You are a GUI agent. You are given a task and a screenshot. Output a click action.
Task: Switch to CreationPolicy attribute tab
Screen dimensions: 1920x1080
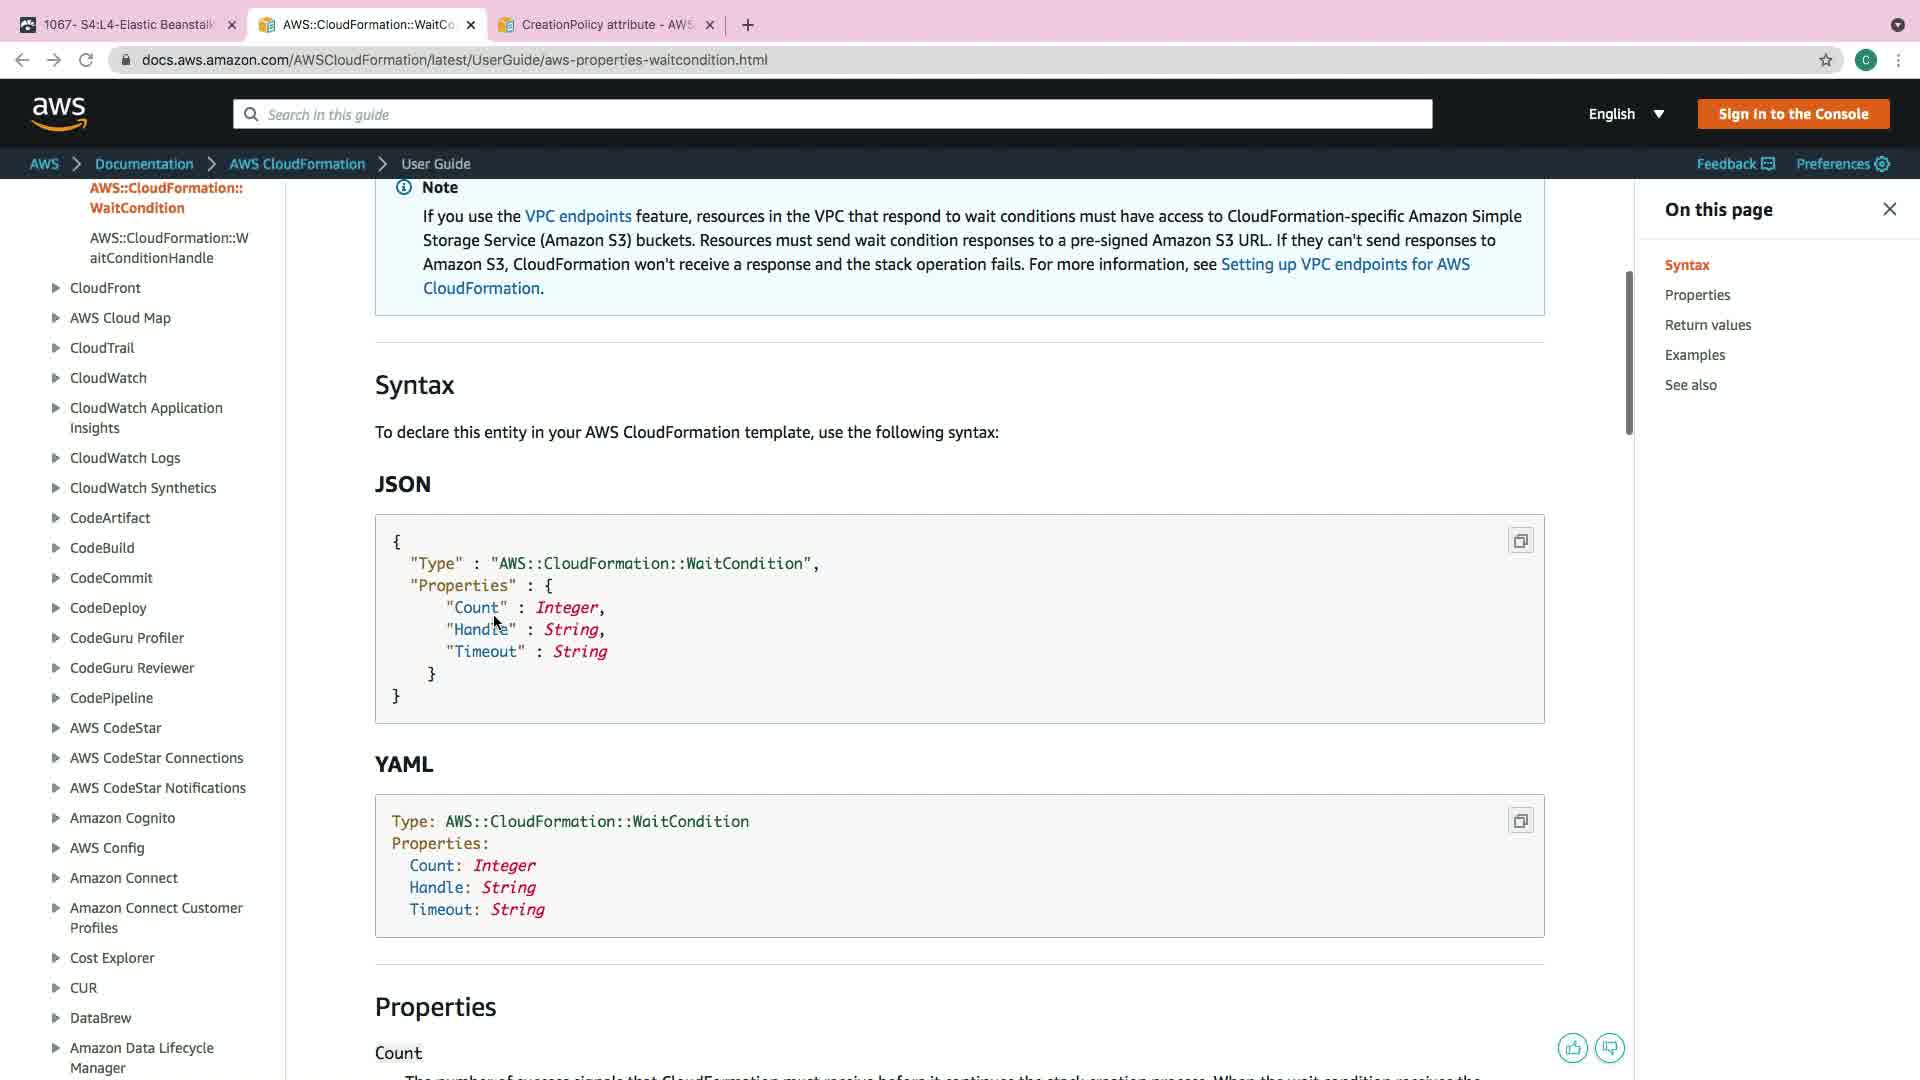tap(606, 25)
